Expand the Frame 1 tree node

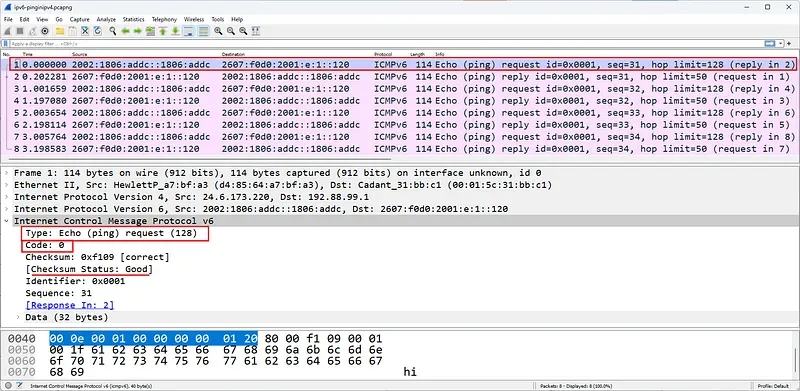(x=6, y=173)
